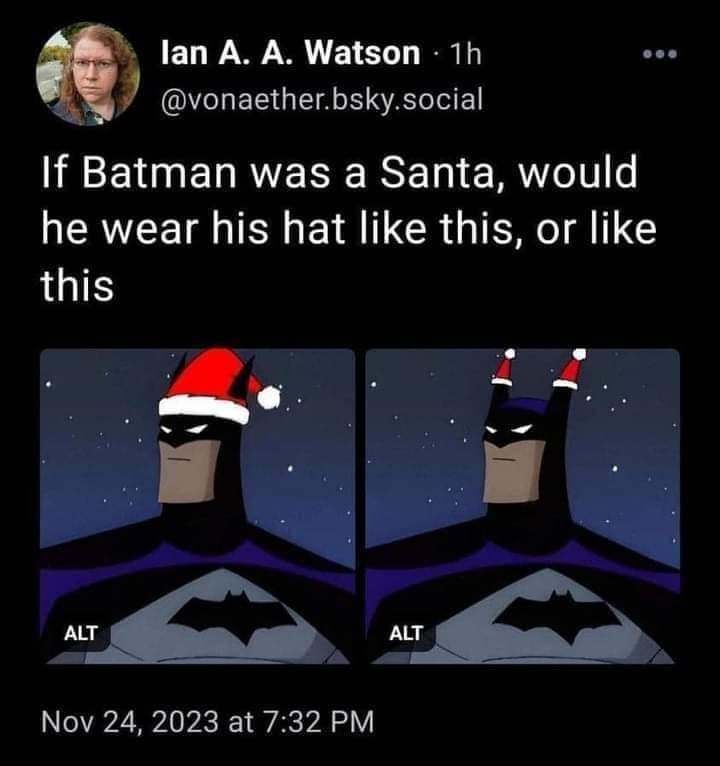The width and height of the screenshot is (720, 766).
Task: Show ALT text for the left image
Action: (80, 632)
